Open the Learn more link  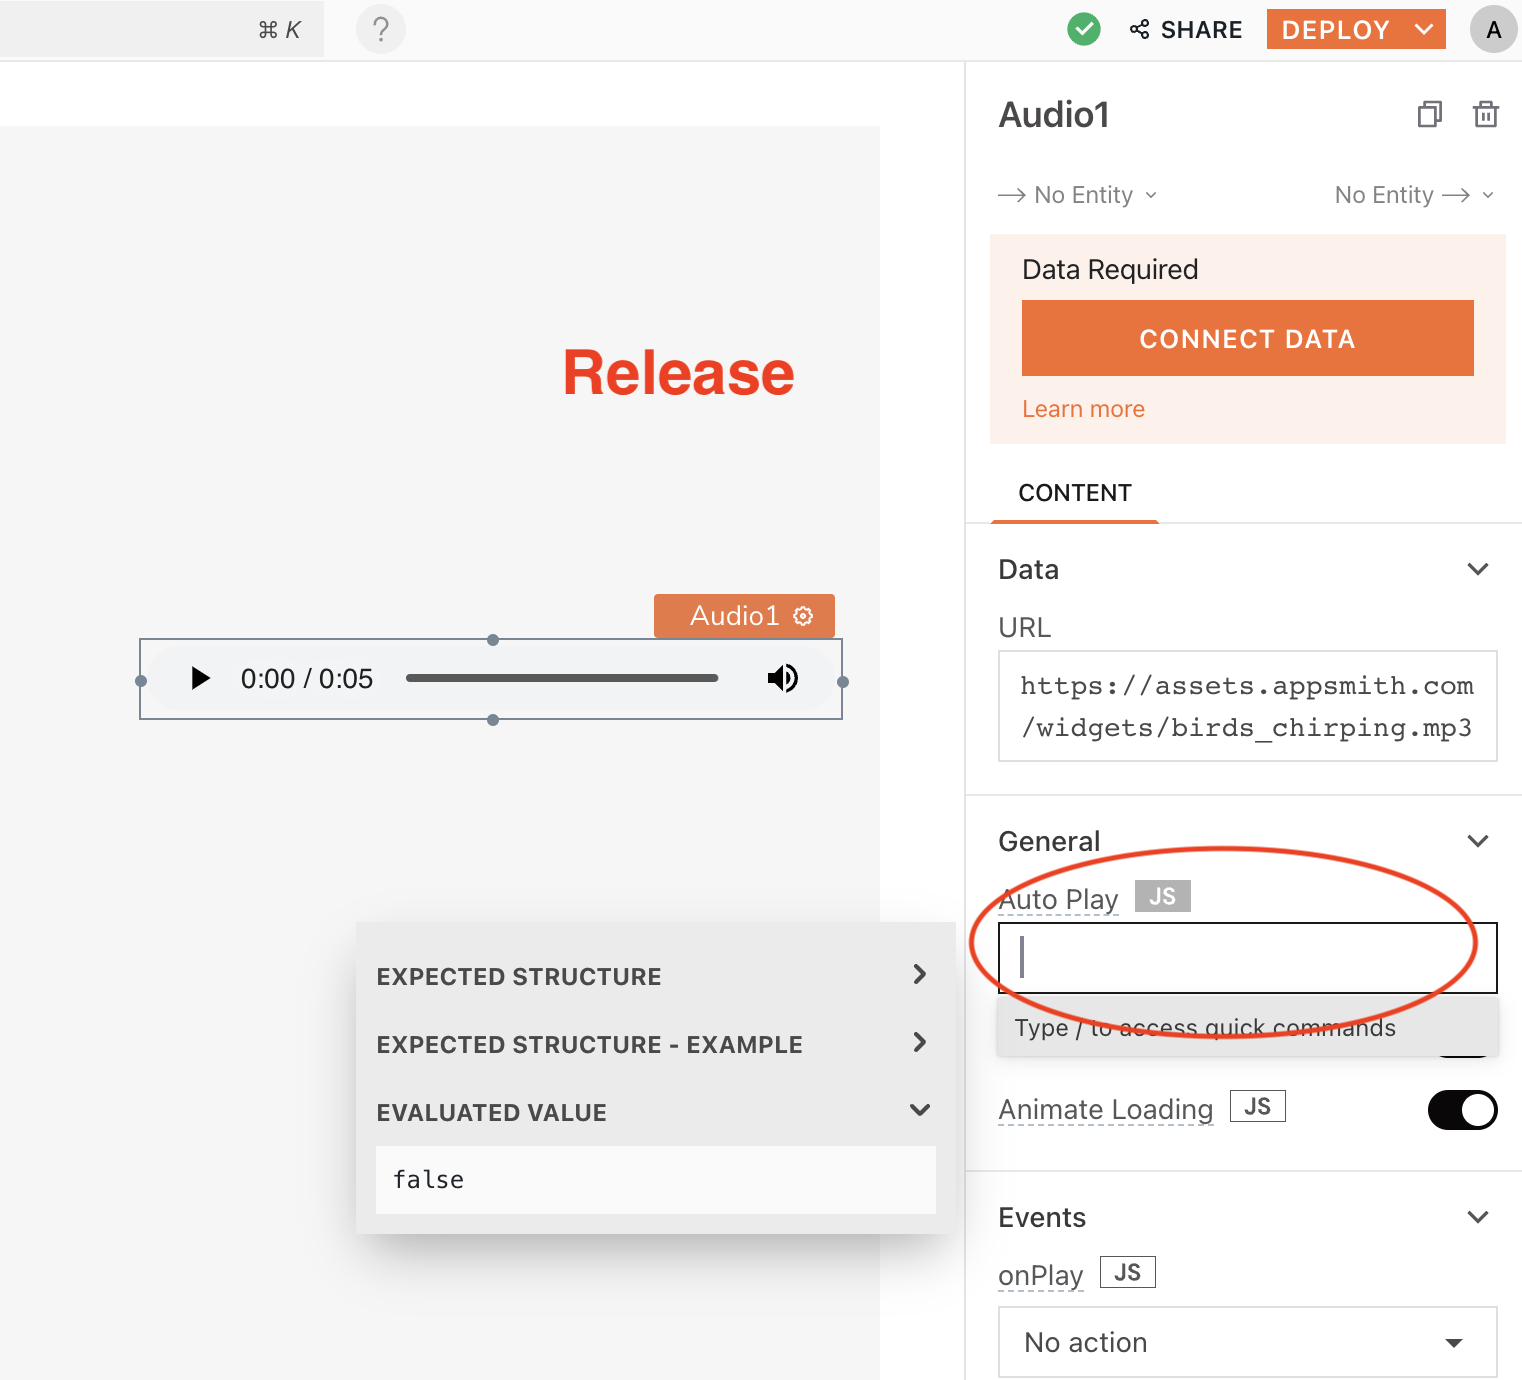tap(1083, 408)
